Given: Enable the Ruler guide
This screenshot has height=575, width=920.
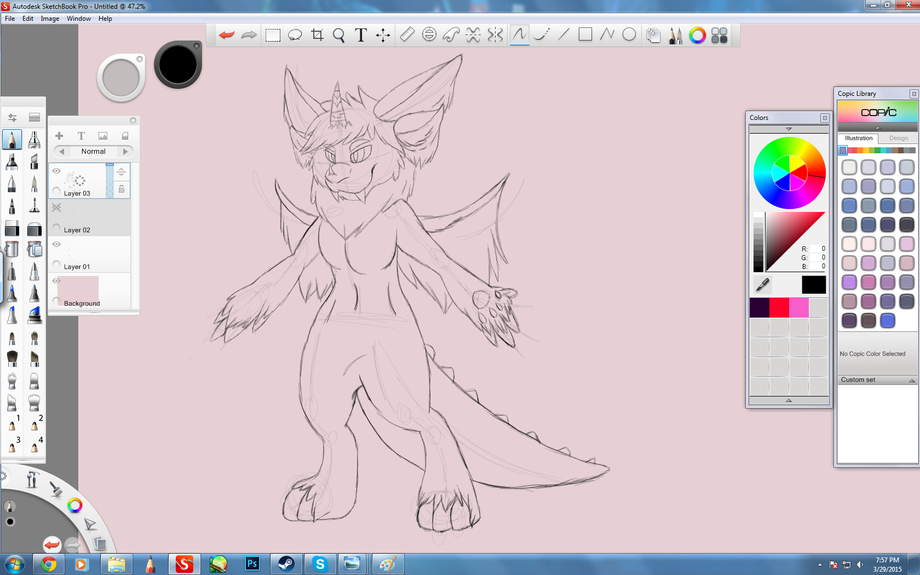Looking at the screenshot, I should click(x=407, y=35).
